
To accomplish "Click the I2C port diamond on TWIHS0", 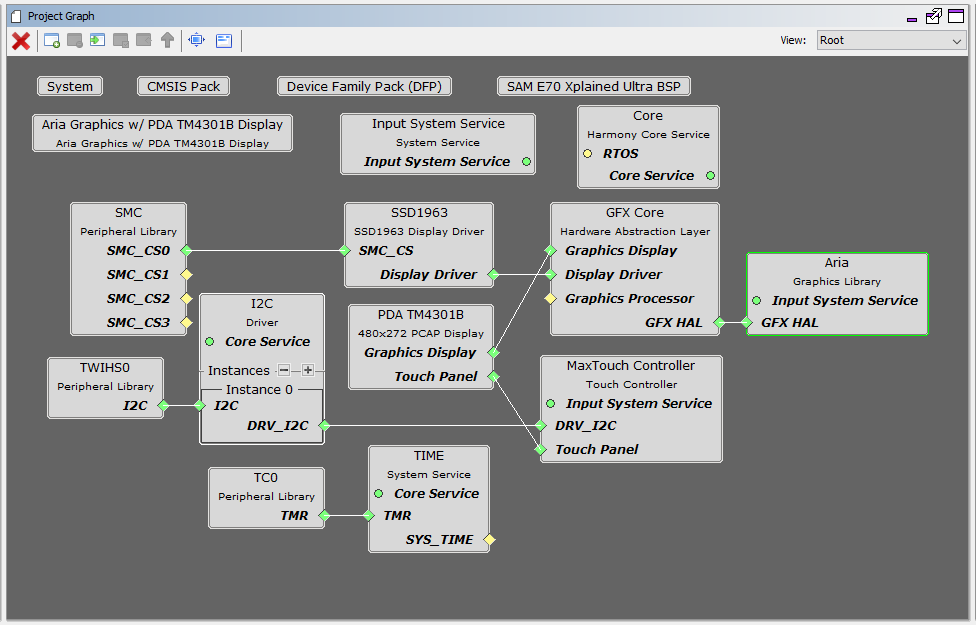I will click(x=163, y=406).
